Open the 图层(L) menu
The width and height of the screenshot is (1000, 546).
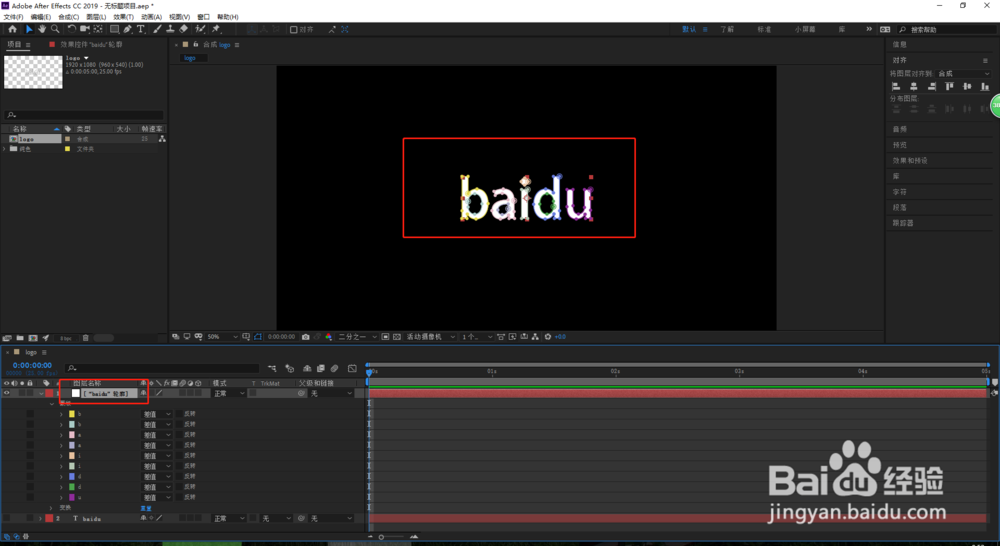click(96, 17)
